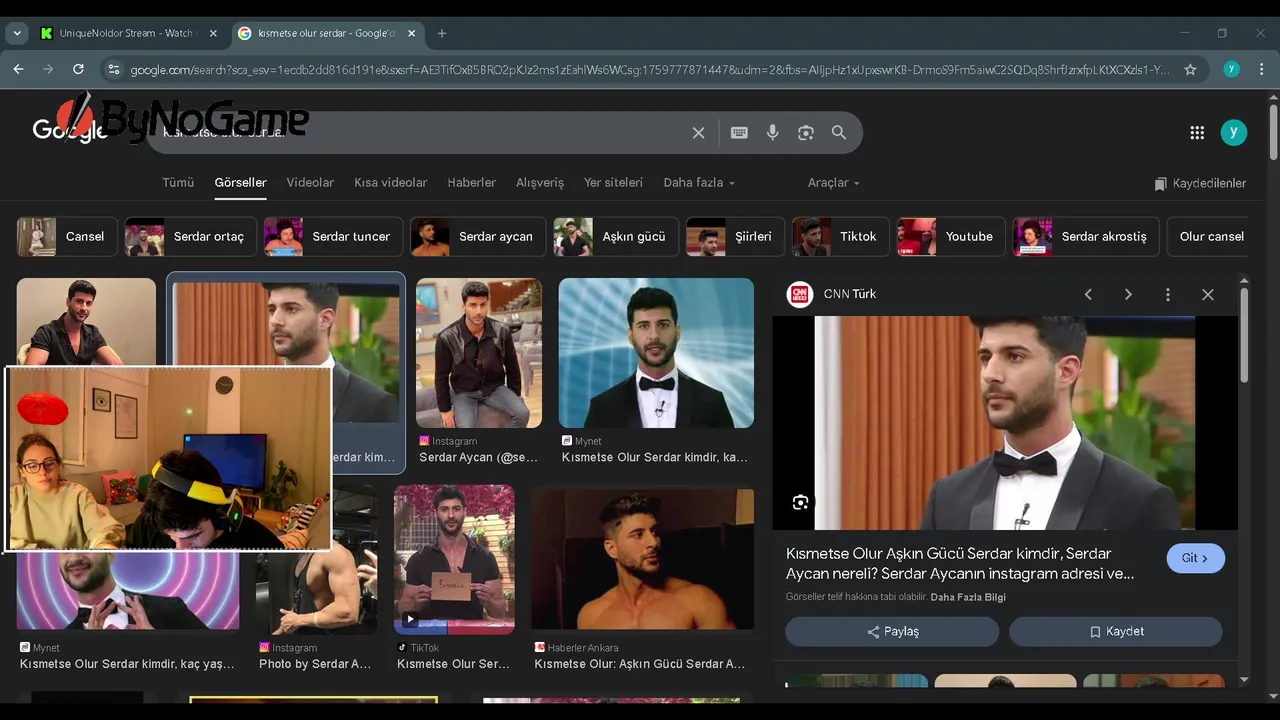This screenshot has height=720, width=1280.
Task: Open the Daha Fazla Bilgi link
Action: [x=968, y=597]
